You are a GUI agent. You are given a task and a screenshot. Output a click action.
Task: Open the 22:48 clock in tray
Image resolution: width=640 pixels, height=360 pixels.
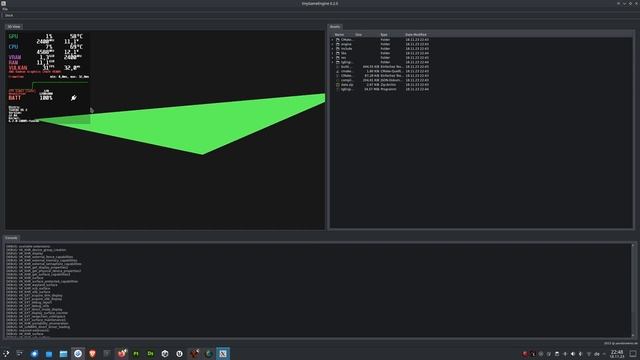[617, 353]
